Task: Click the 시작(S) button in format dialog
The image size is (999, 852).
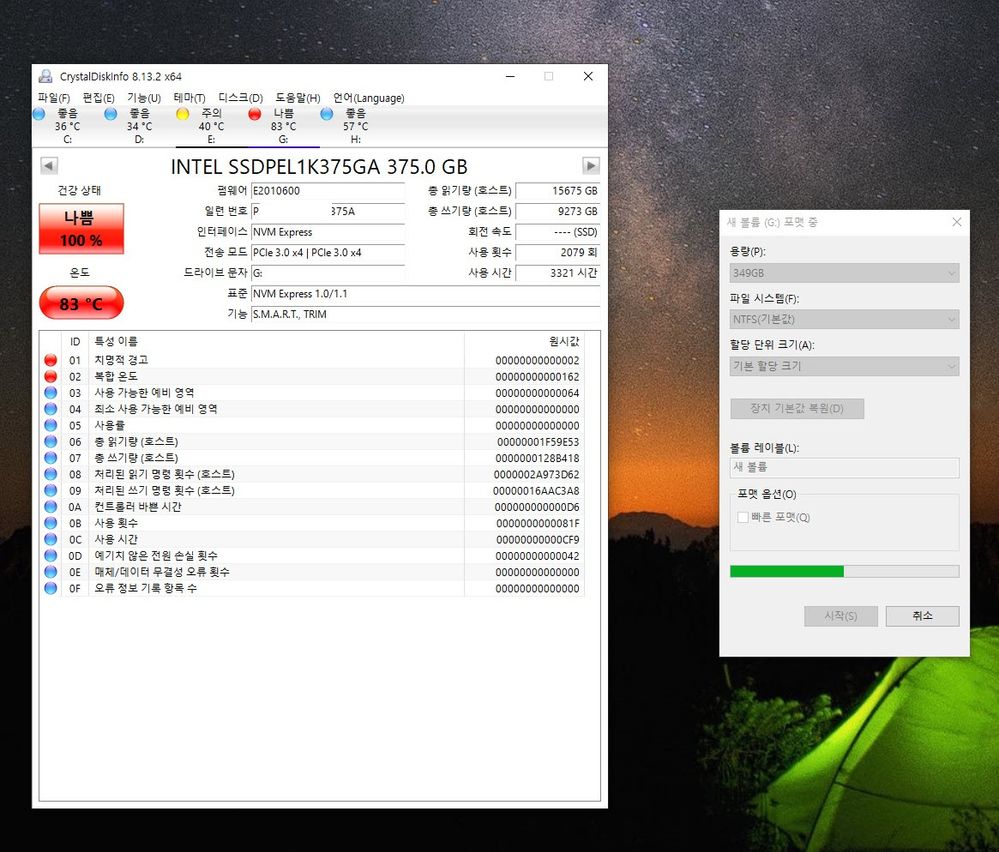Action: [x=840, y=616]
